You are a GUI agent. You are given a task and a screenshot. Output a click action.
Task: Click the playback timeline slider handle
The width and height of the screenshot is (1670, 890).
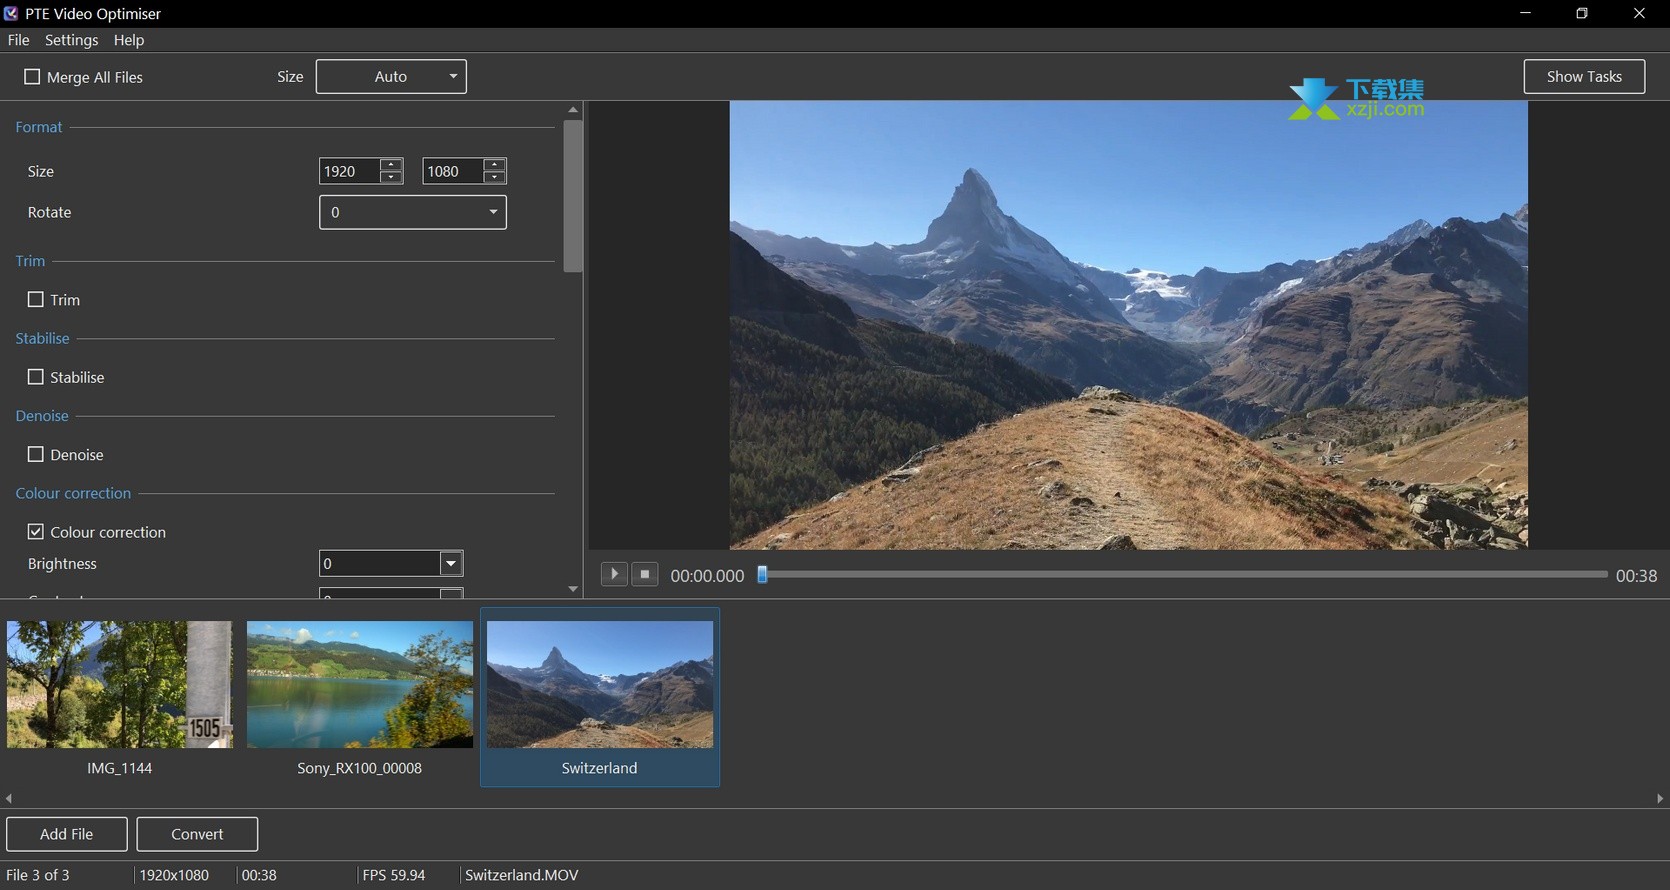pyautogui.click(x=762, y=574)
